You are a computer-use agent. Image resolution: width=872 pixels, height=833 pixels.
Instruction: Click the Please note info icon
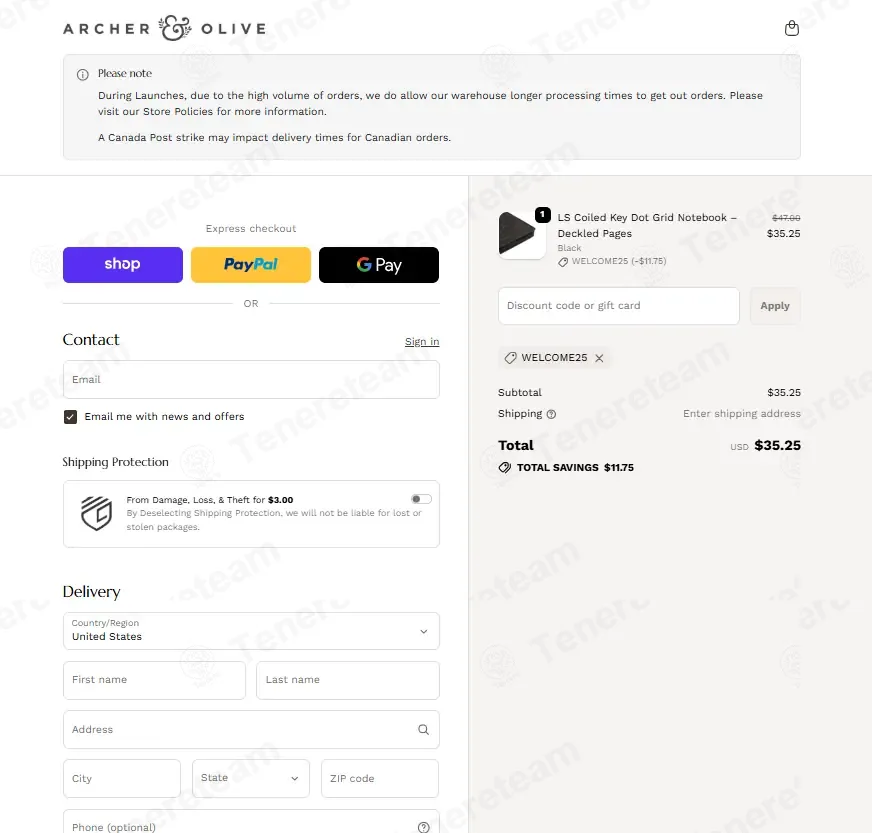(82, 74)
